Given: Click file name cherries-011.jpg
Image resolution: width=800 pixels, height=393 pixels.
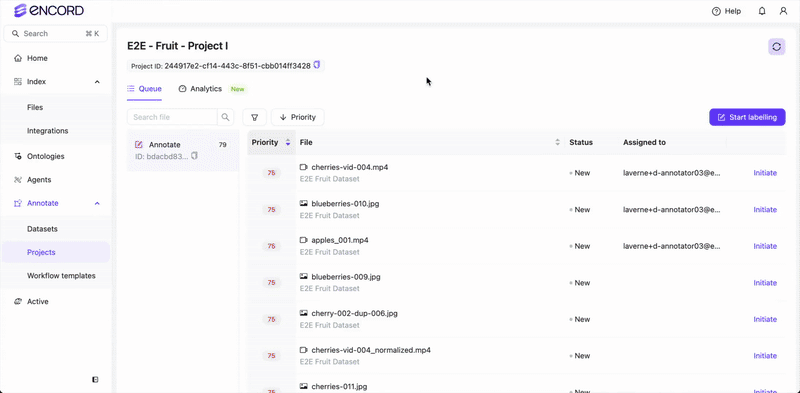Looking at the screenshot, I should [339, 386].
